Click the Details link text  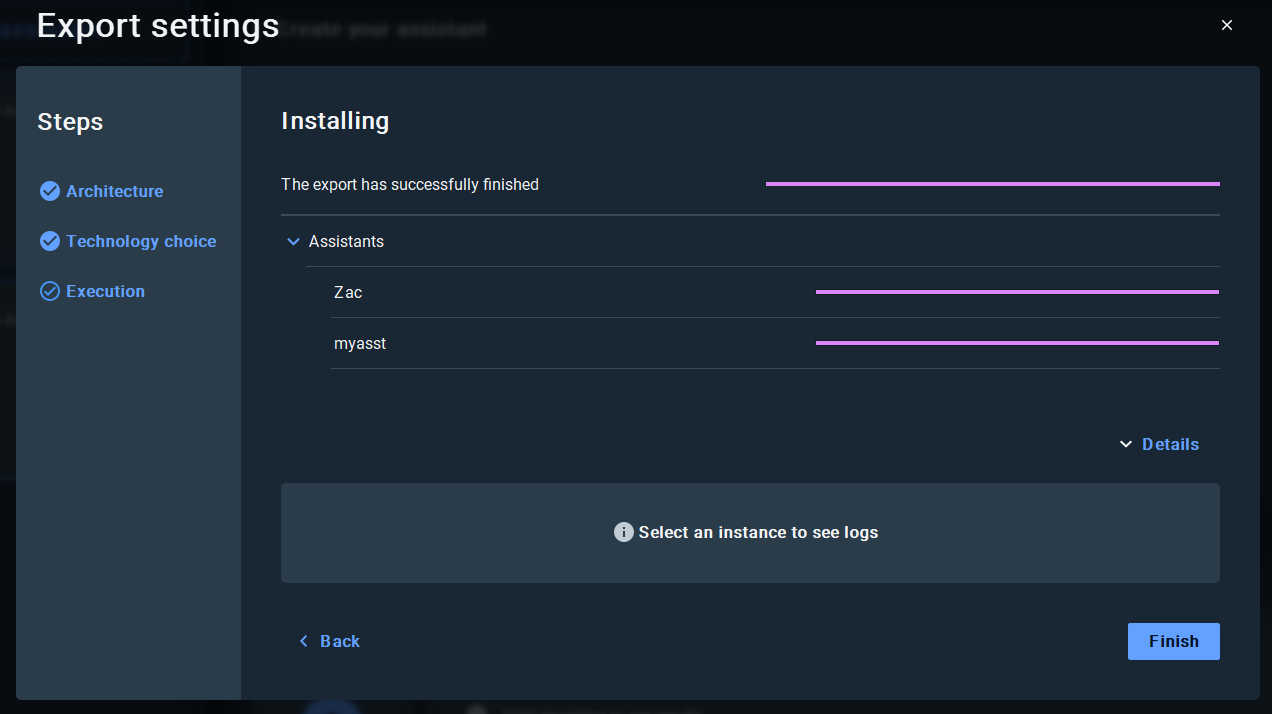click(x=1170, y=444)
